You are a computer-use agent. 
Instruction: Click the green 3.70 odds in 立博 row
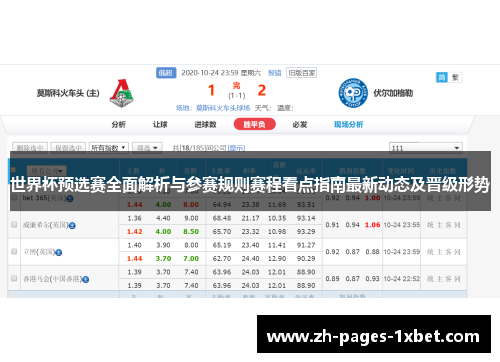pos(163,259)
